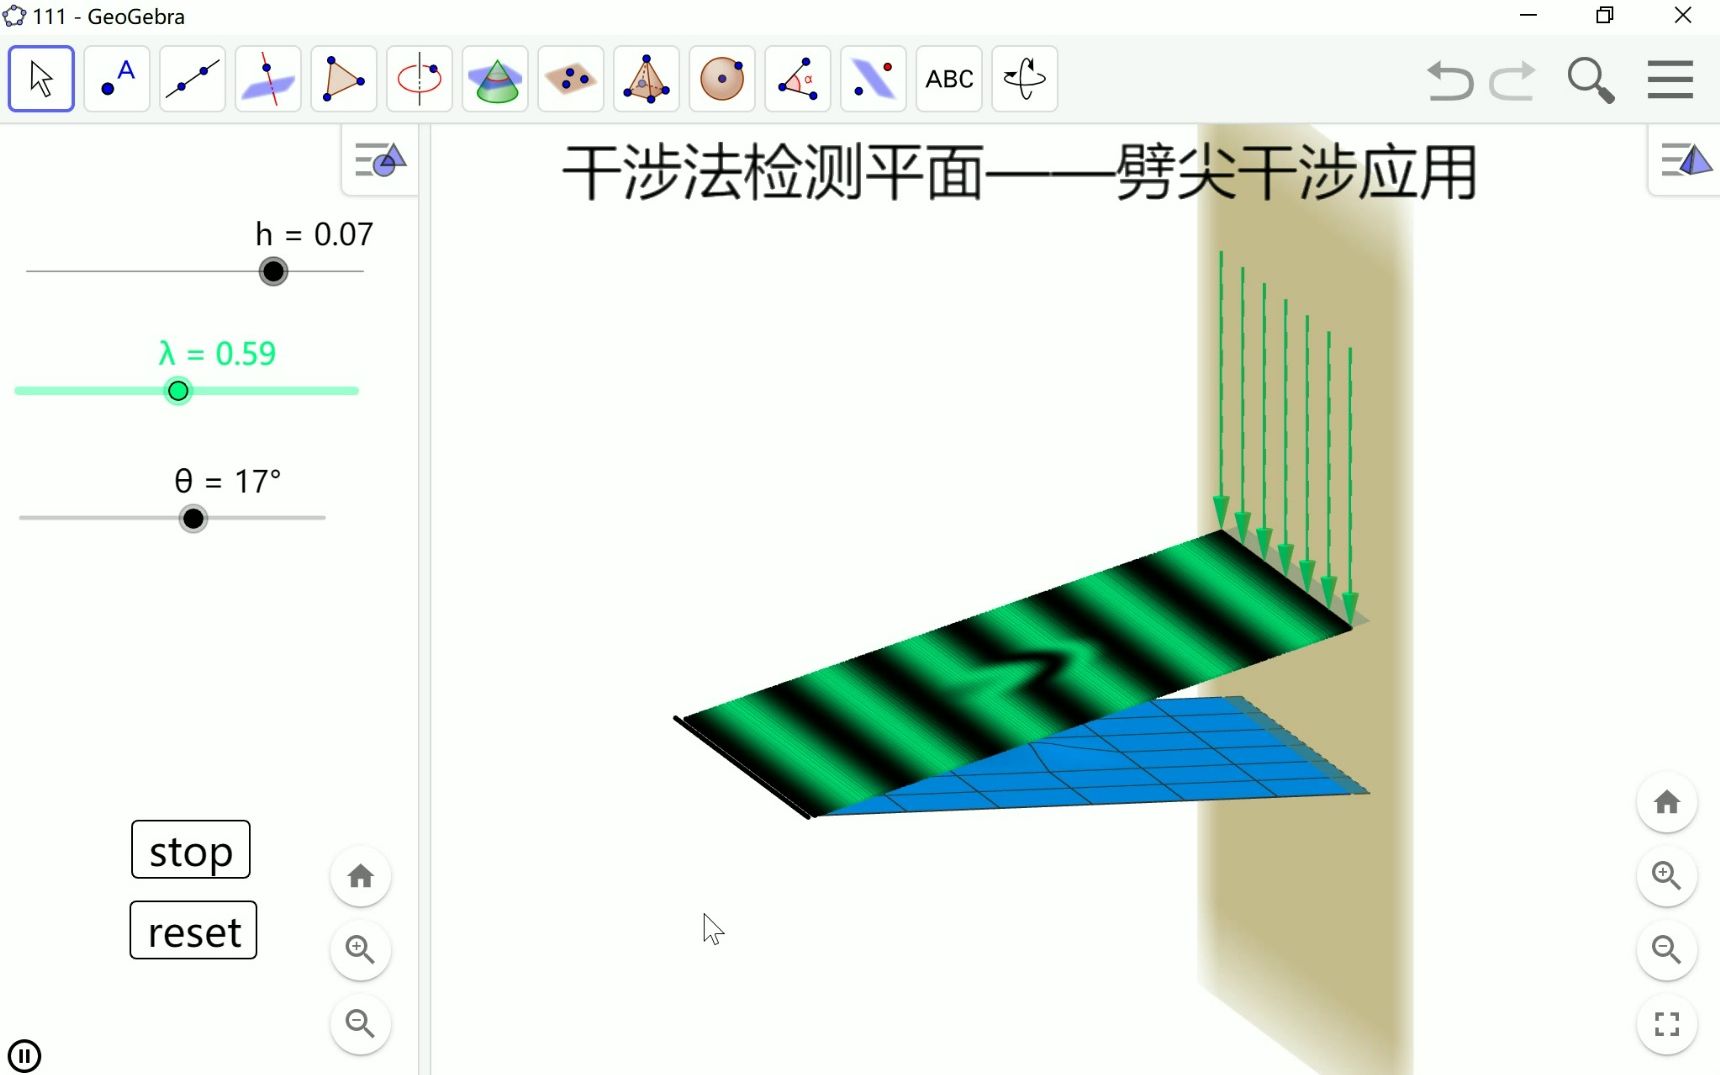Screen dimensions: 1720x1075
Task: Select the Rotate 3D view tool
Action: 1025,78
